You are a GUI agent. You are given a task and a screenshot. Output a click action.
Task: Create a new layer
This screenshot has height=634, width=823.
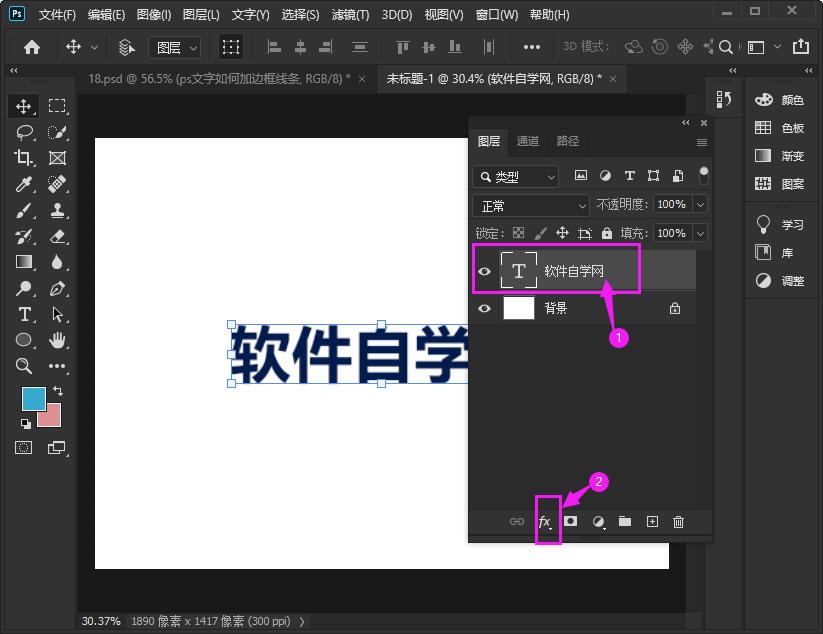coord(652,521)
